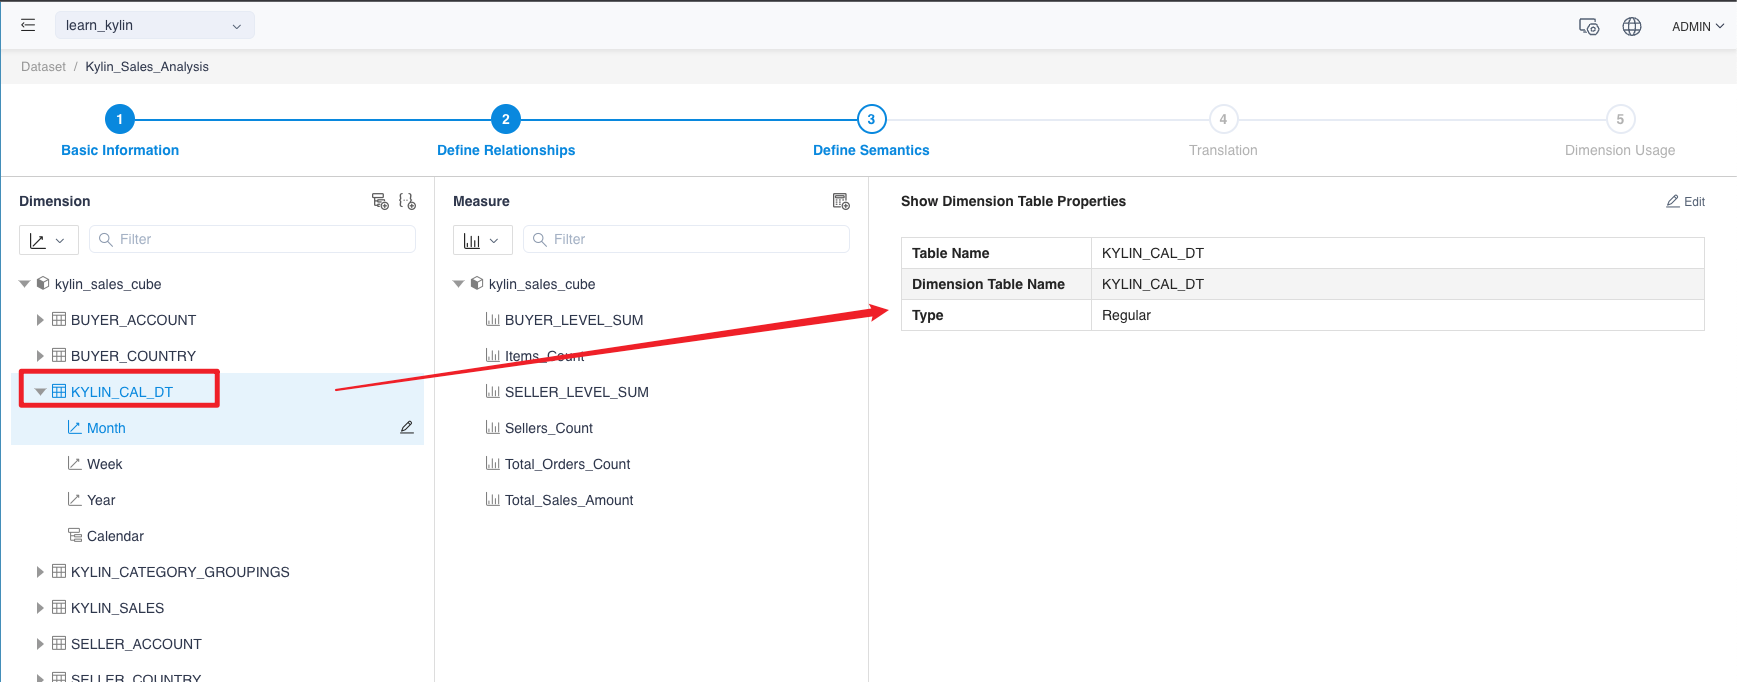The image size is (1737, 682).
Task: Click add named set braces icon
Action: [x=407, y=201]
